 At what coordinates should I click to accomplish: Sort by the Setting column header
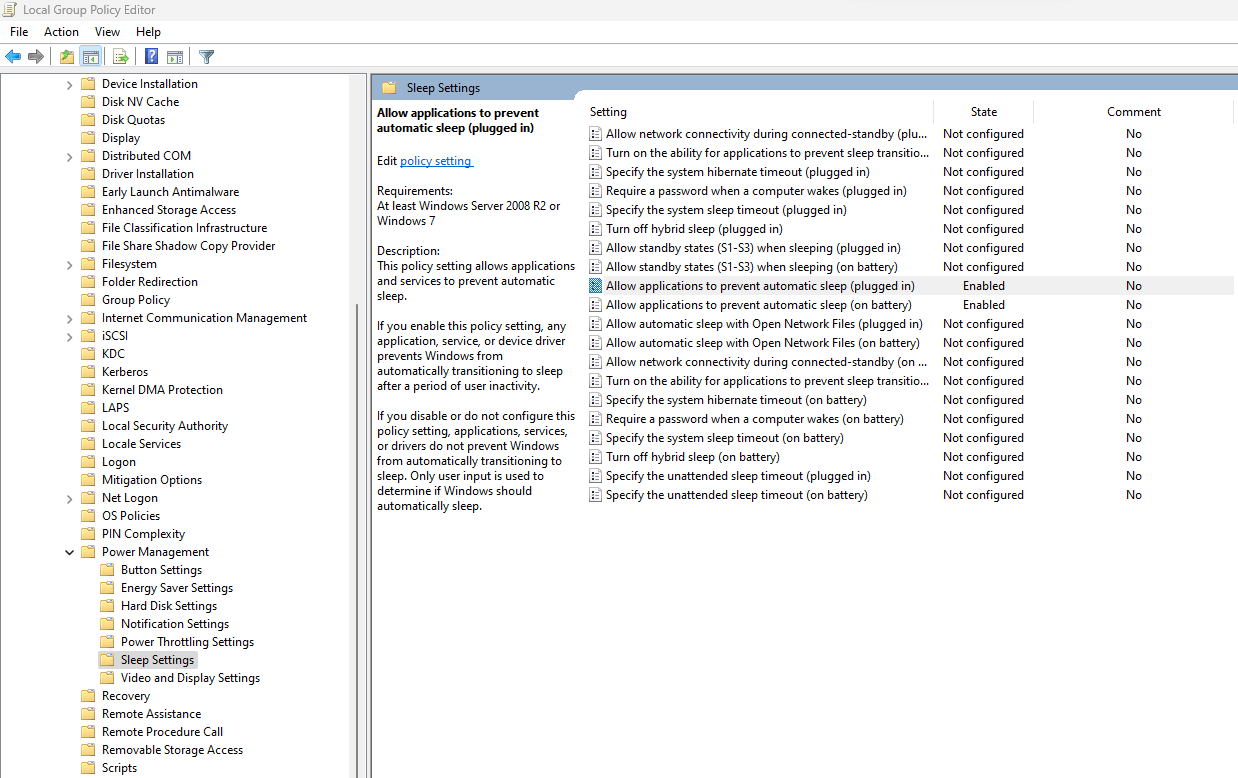click(760, 112)
